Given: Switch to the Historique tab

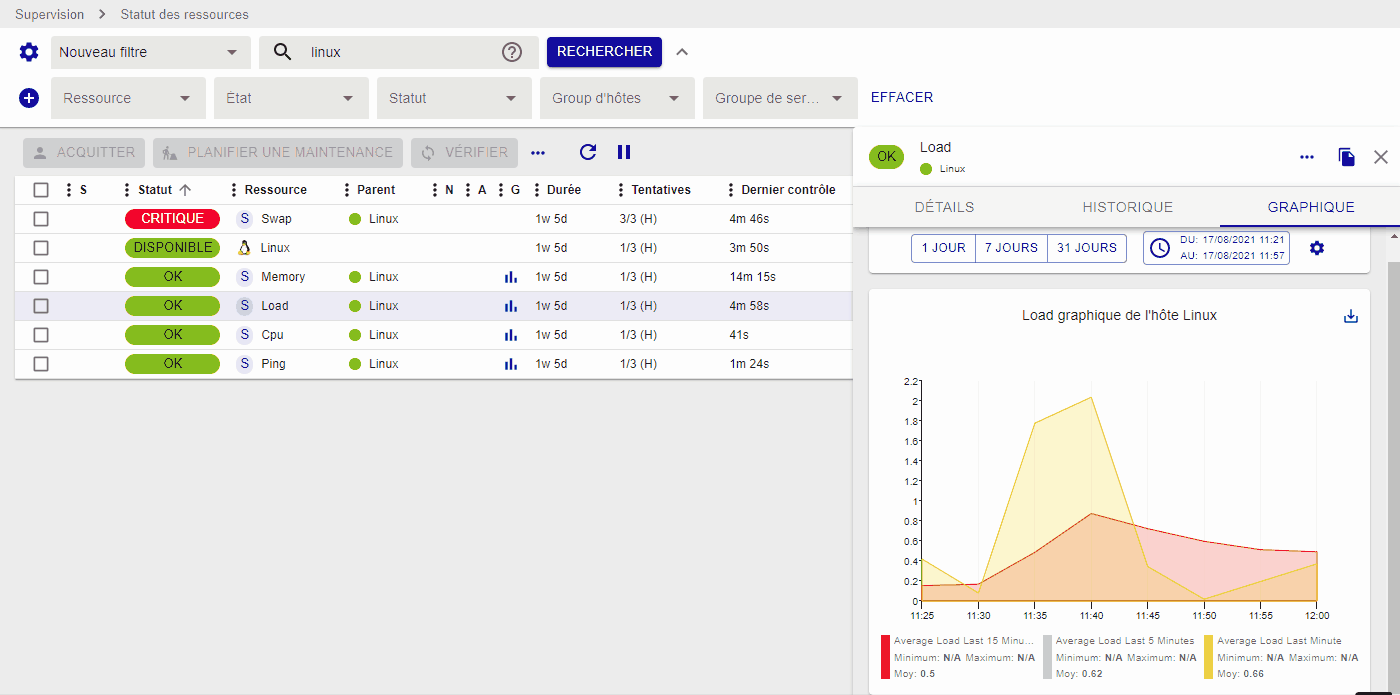Looking at the screenshot, I should (x=1127, y=207).
